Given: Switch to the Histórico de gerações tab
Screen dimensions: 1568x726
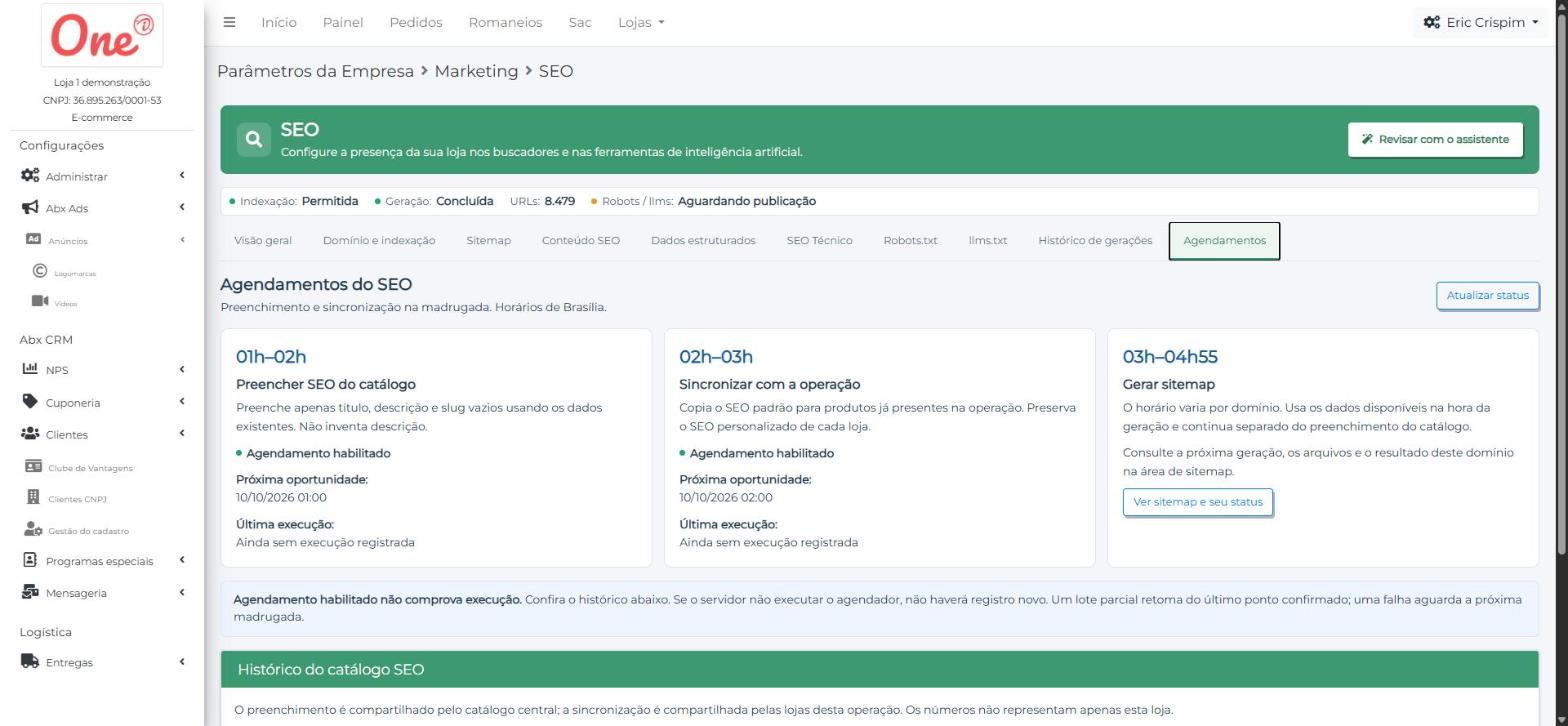Looking at the screenshot, I should [1095, 240].
